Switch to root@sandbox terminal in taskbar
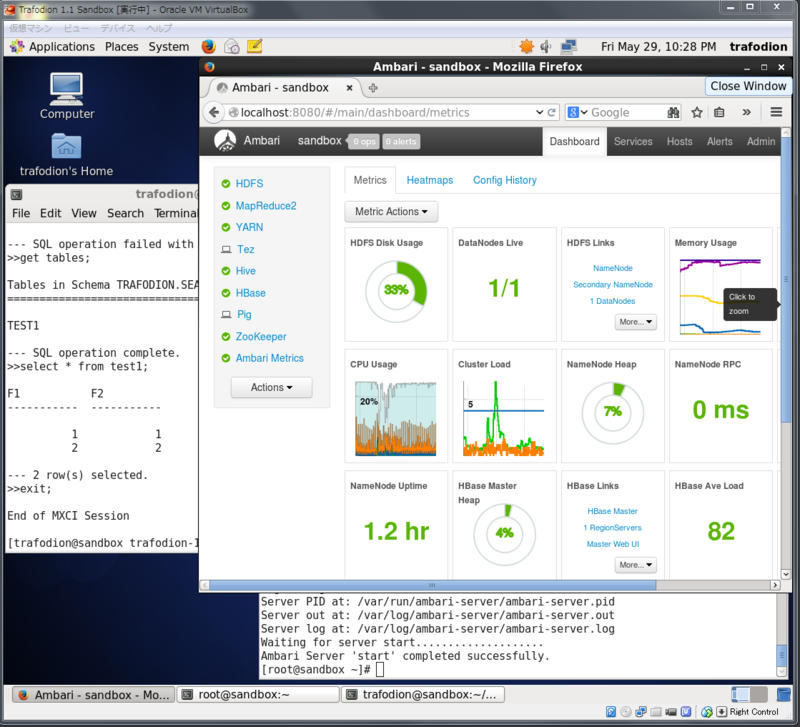 (258, 695)
